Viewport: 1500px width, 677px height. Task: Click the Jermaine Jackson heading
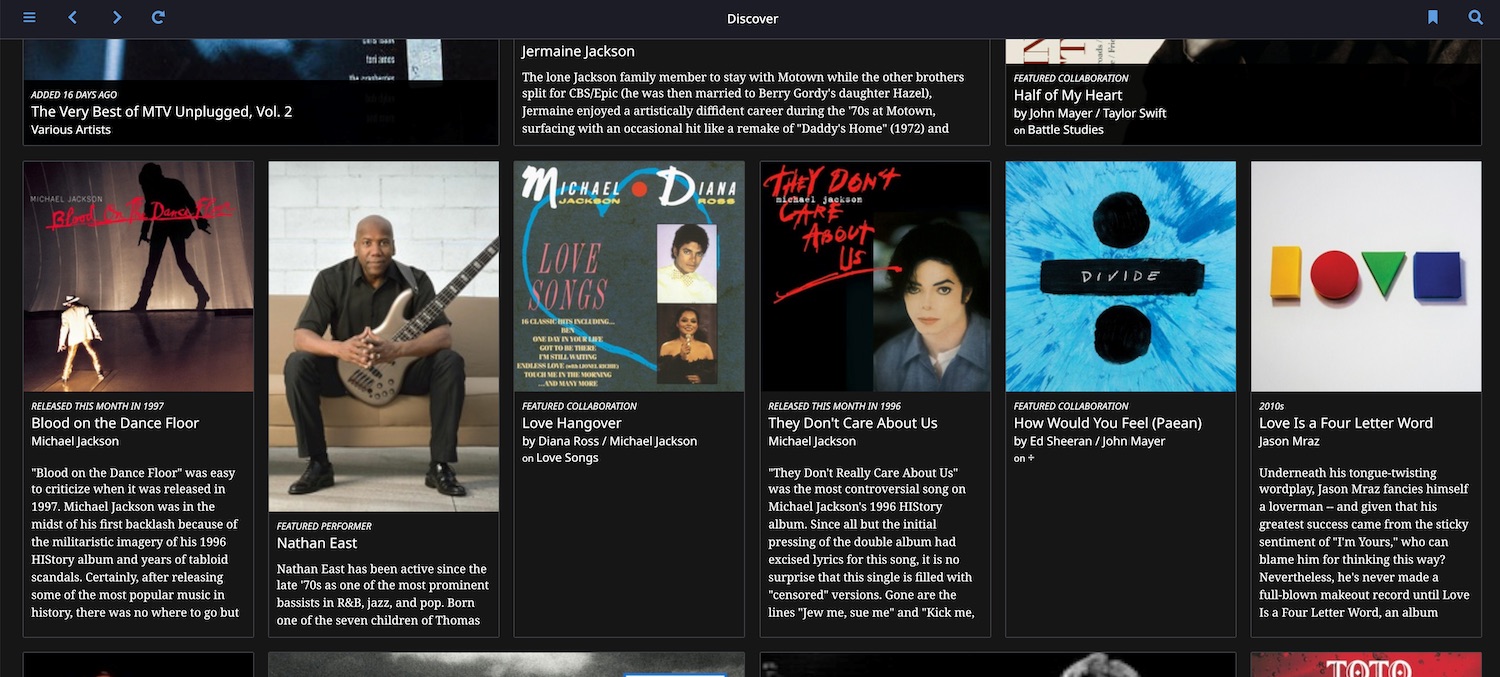(x=578, y=51)
